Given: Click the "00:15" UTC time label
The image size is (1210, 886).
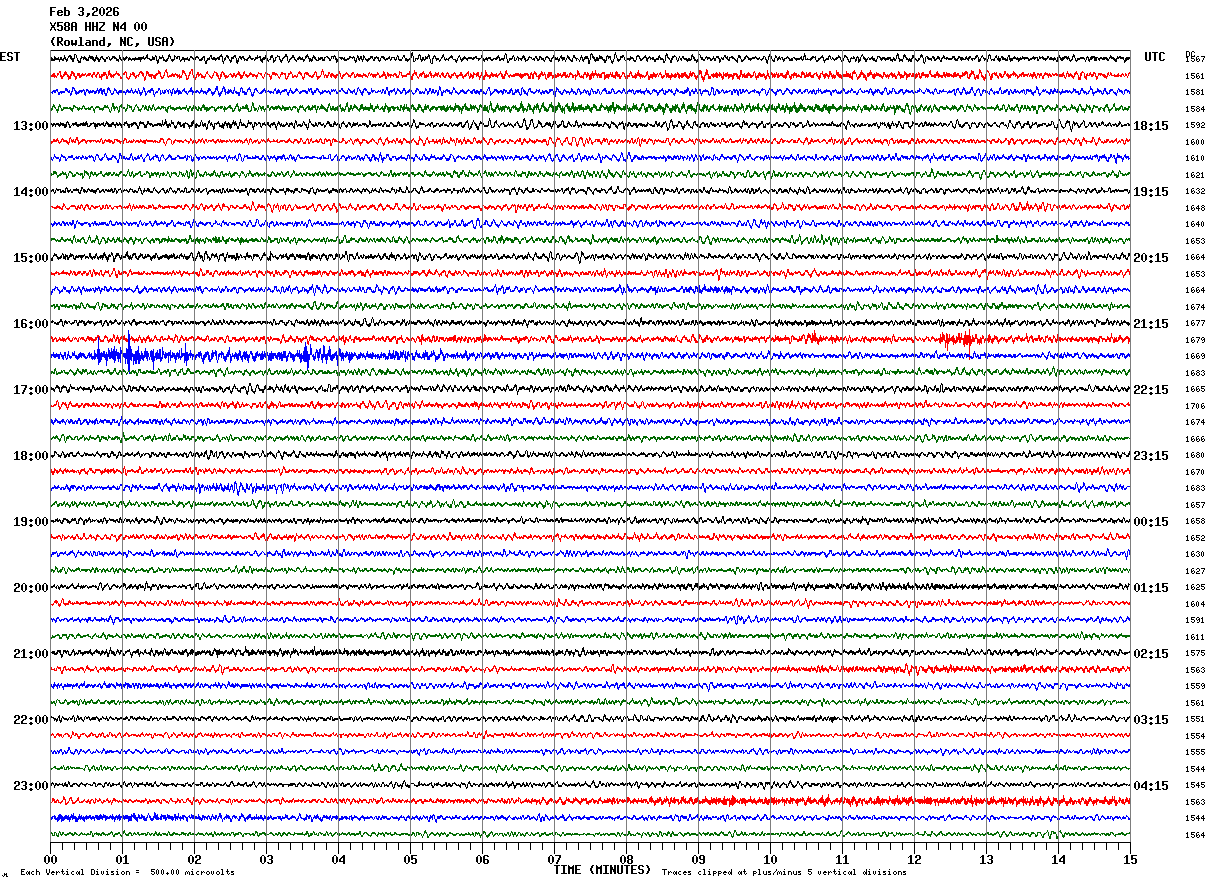Looking at the screenshot, I should pyautogui.click(x=1151, y=522).
